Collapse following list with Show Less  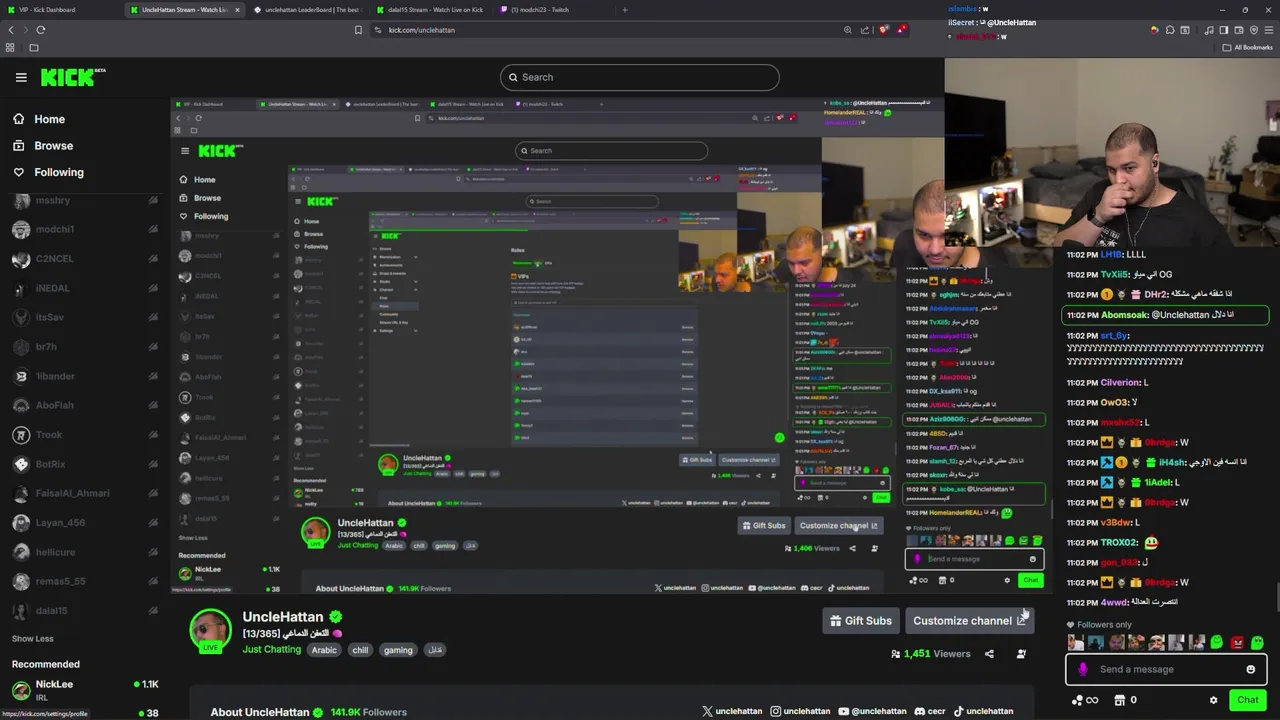click(x=33, y=639)
